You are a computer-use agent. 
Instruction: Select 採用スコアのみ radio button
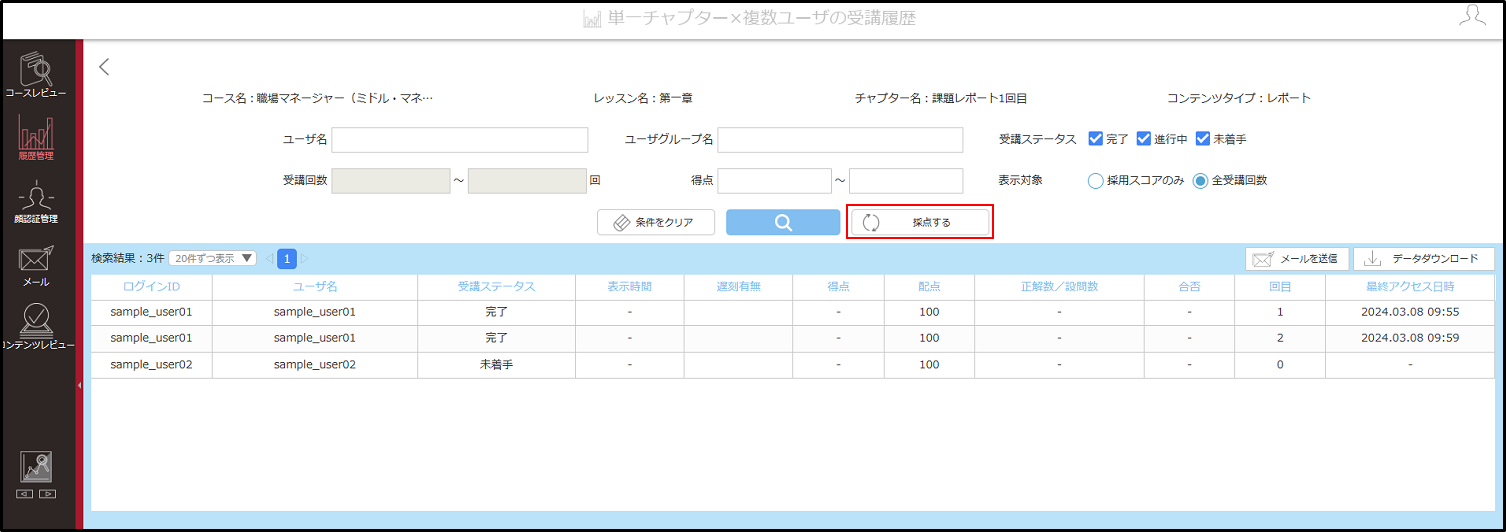click(1095, 181)
